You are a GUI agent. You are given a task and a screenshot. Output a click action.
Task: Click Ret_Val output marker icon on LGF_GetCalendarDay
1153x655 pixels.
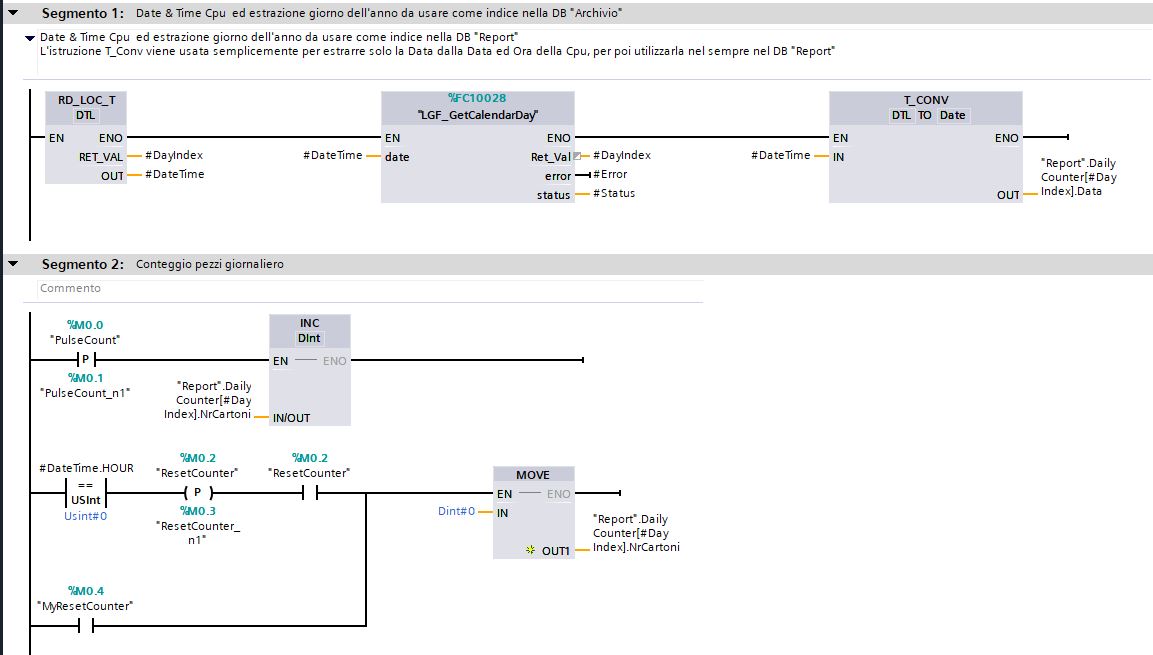pyautogui.click(x=577, y=156)
